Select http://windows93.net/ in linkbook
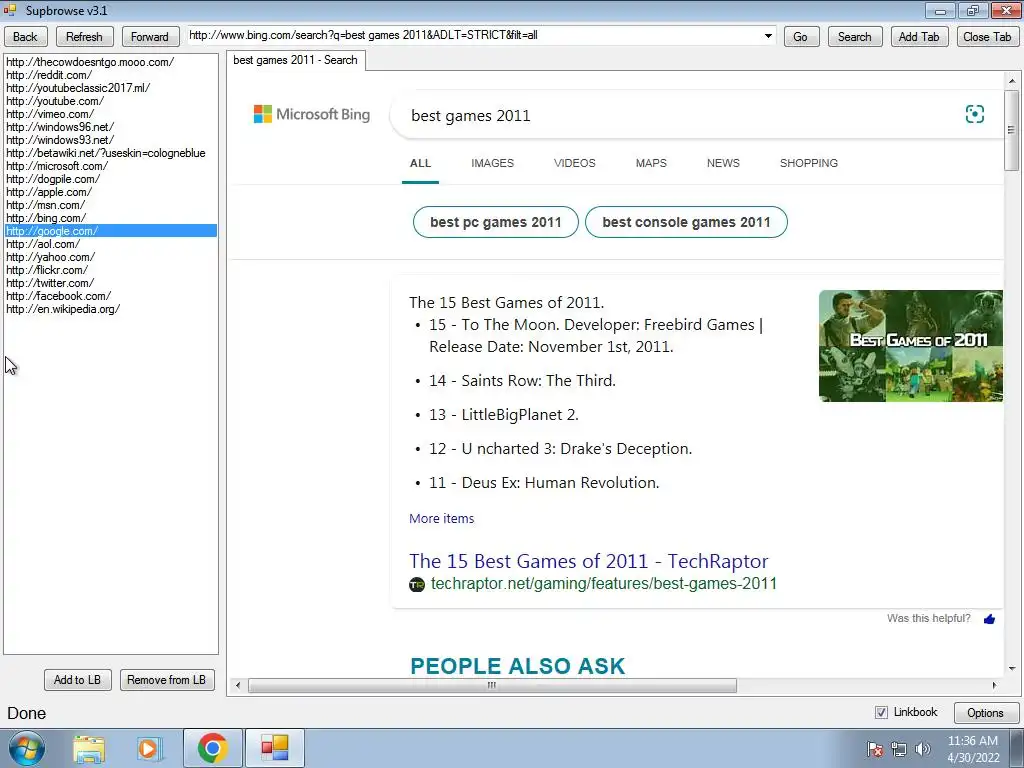This screenshot has height=768, width=1024. pos(60,140)
